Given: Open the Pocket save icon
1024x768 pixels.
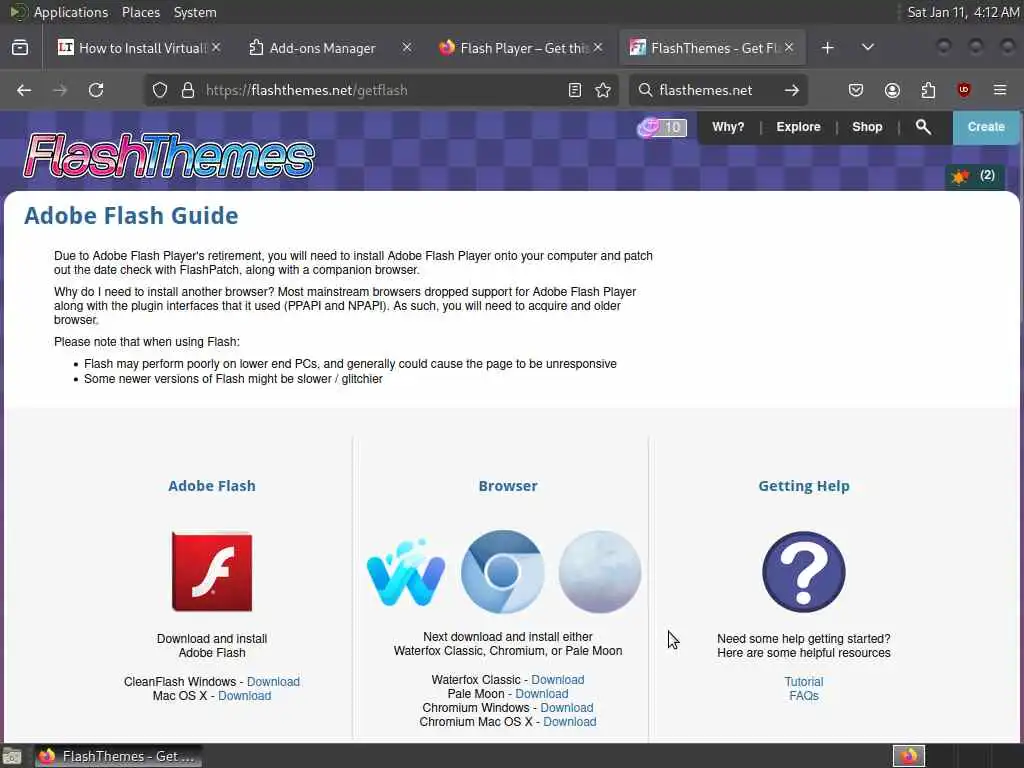Looking at the screenshot, I should click(x=856, y=90).
